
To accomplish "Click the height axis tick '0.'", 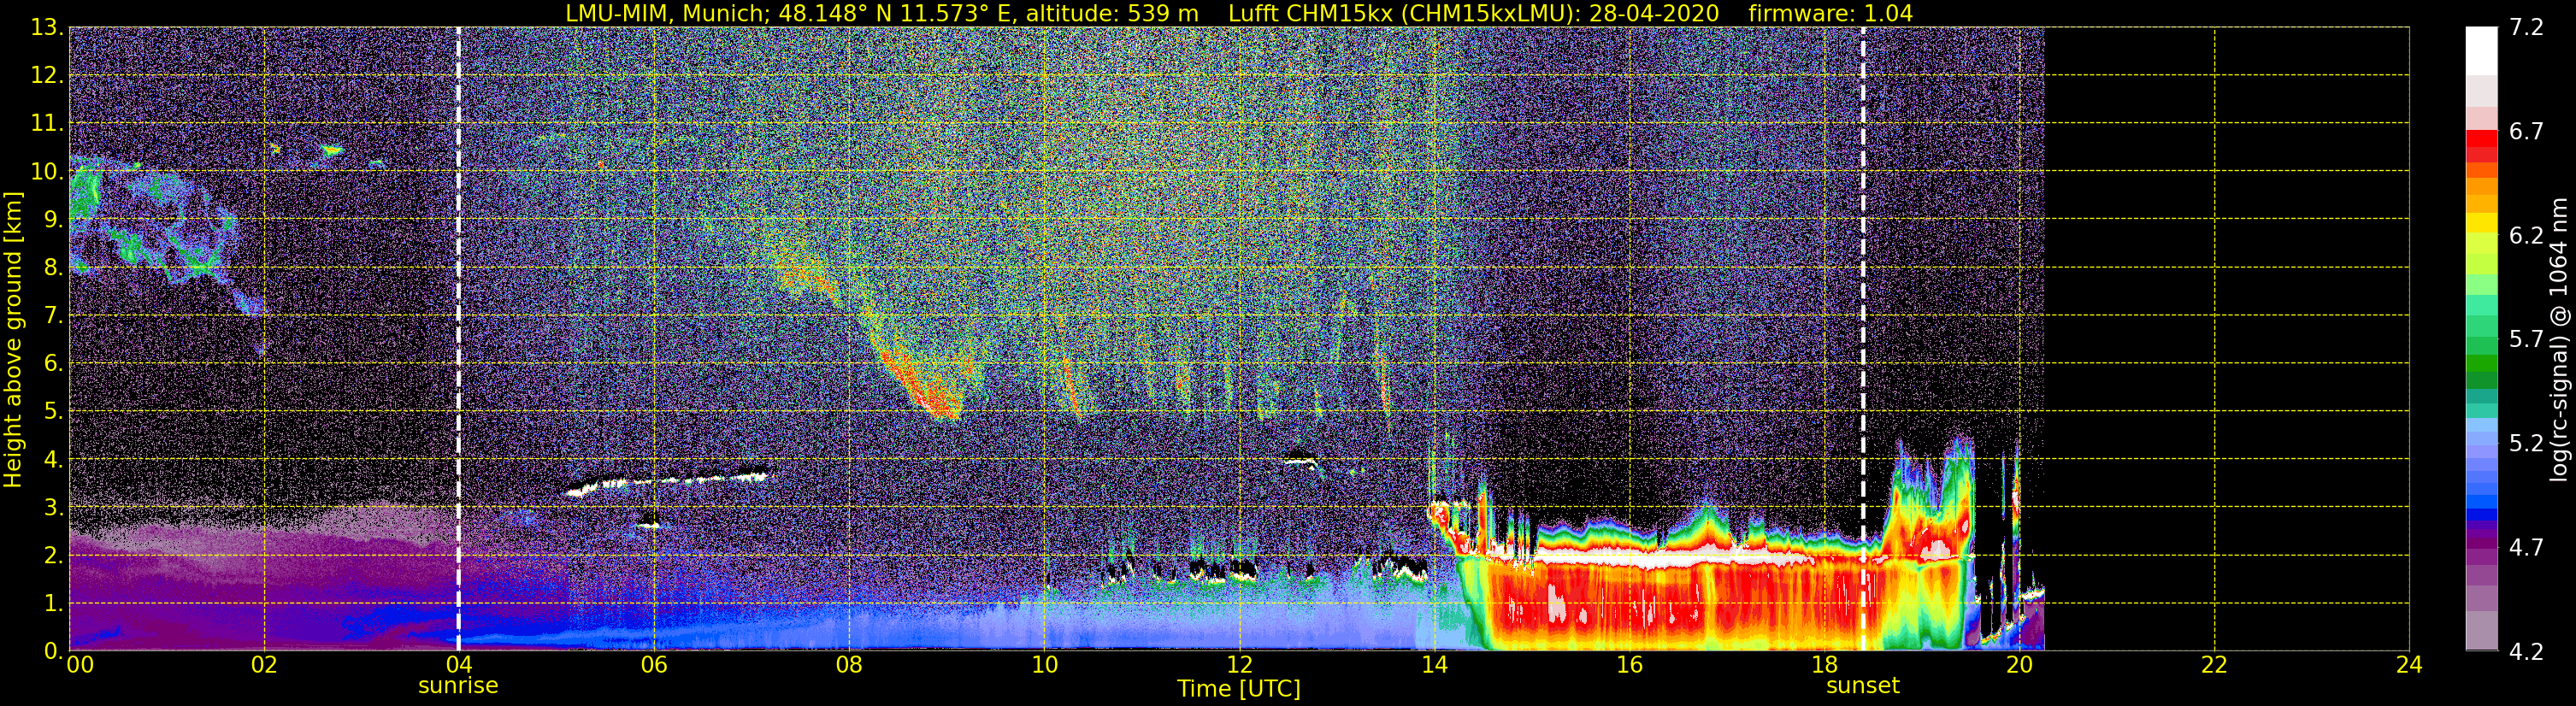I will point(53,651).
